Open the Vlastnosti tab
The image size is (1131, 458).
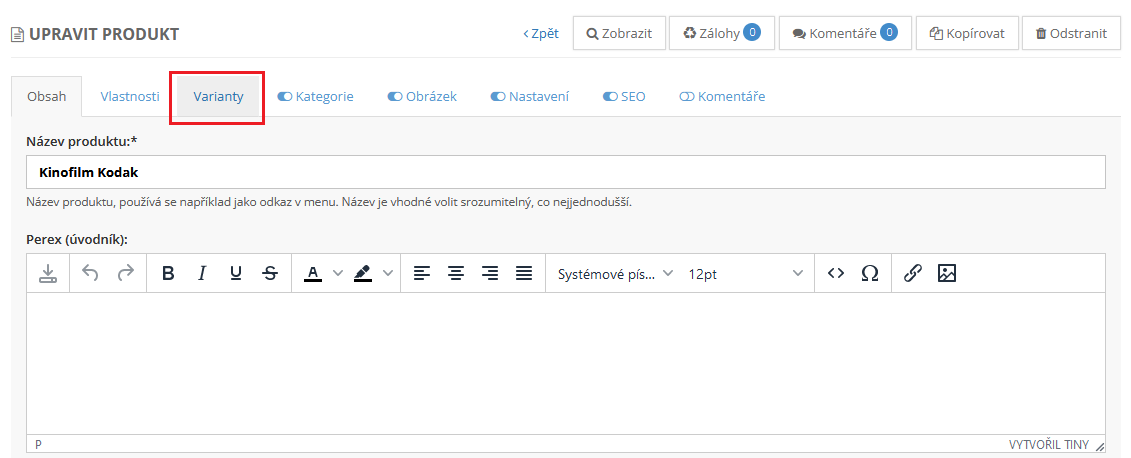click(x=130, y=97)
